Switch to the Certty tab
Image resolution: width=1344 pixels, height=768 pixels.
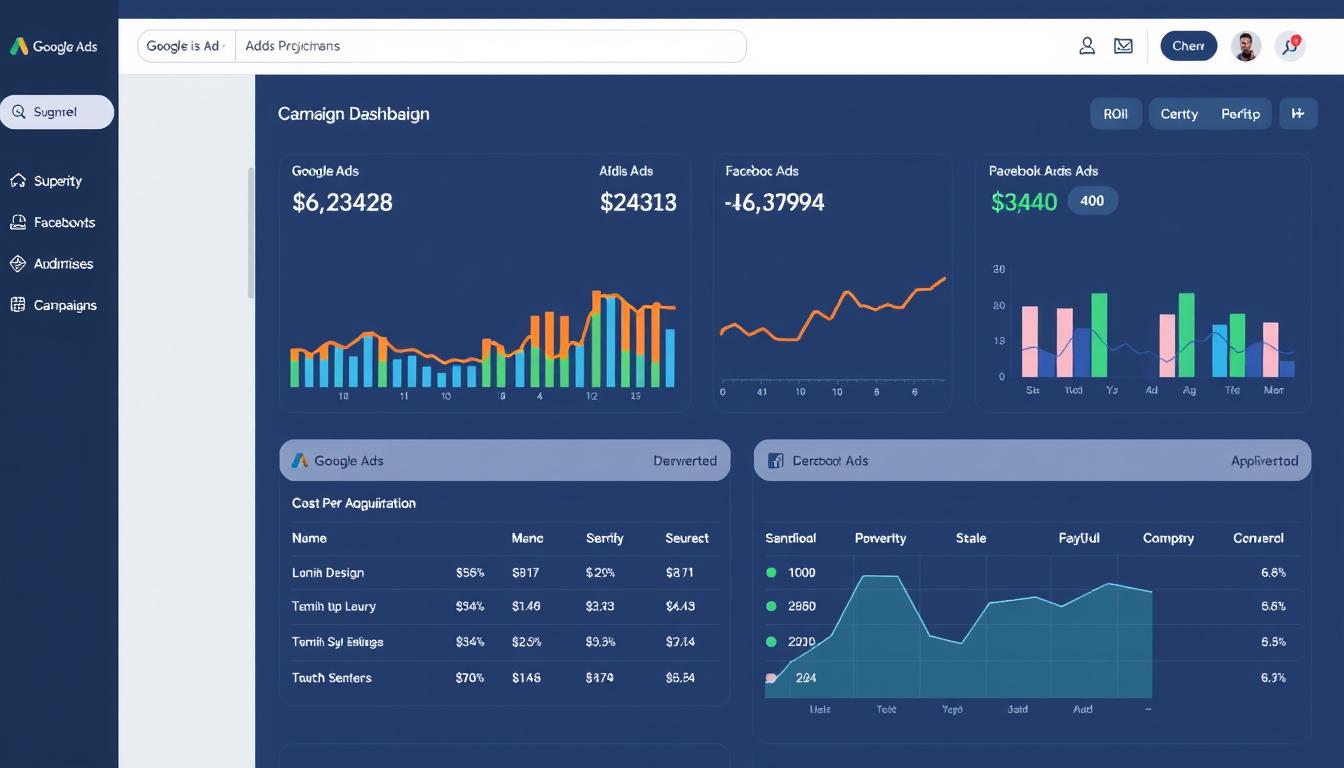coord(1179,114)
